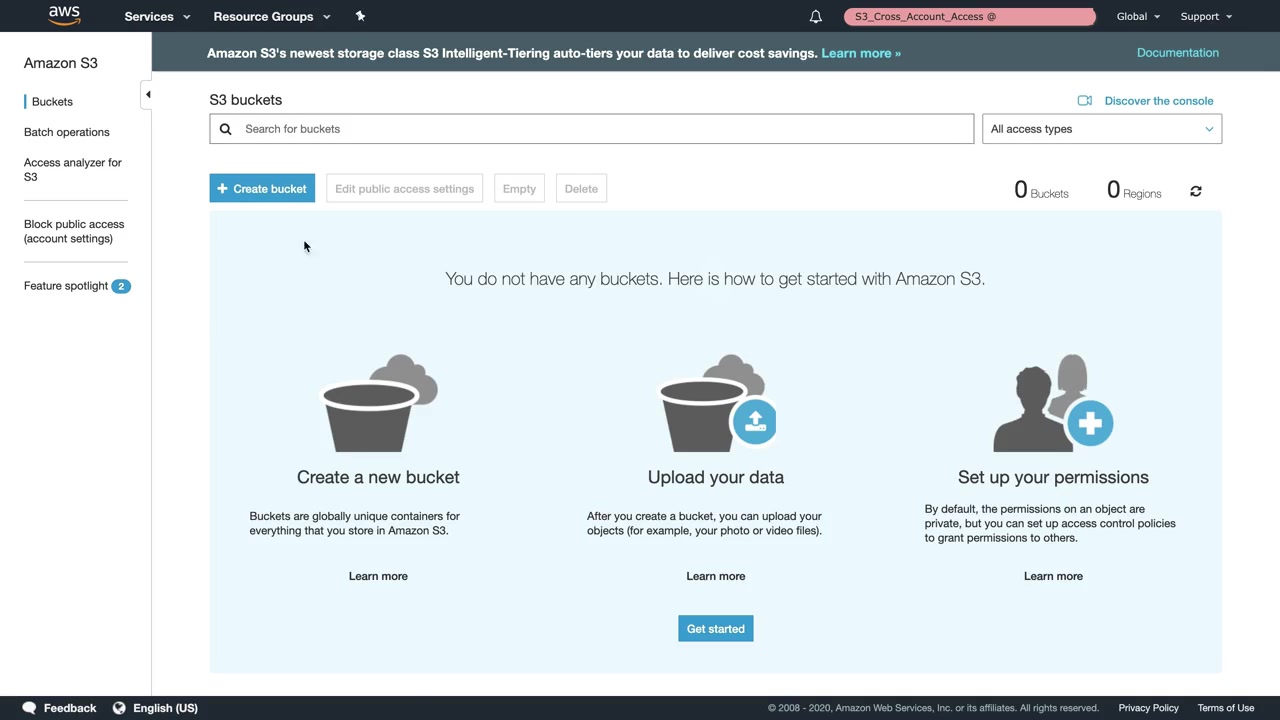
Task: Click the S3 buckets heading
Action: pos(246,100)
